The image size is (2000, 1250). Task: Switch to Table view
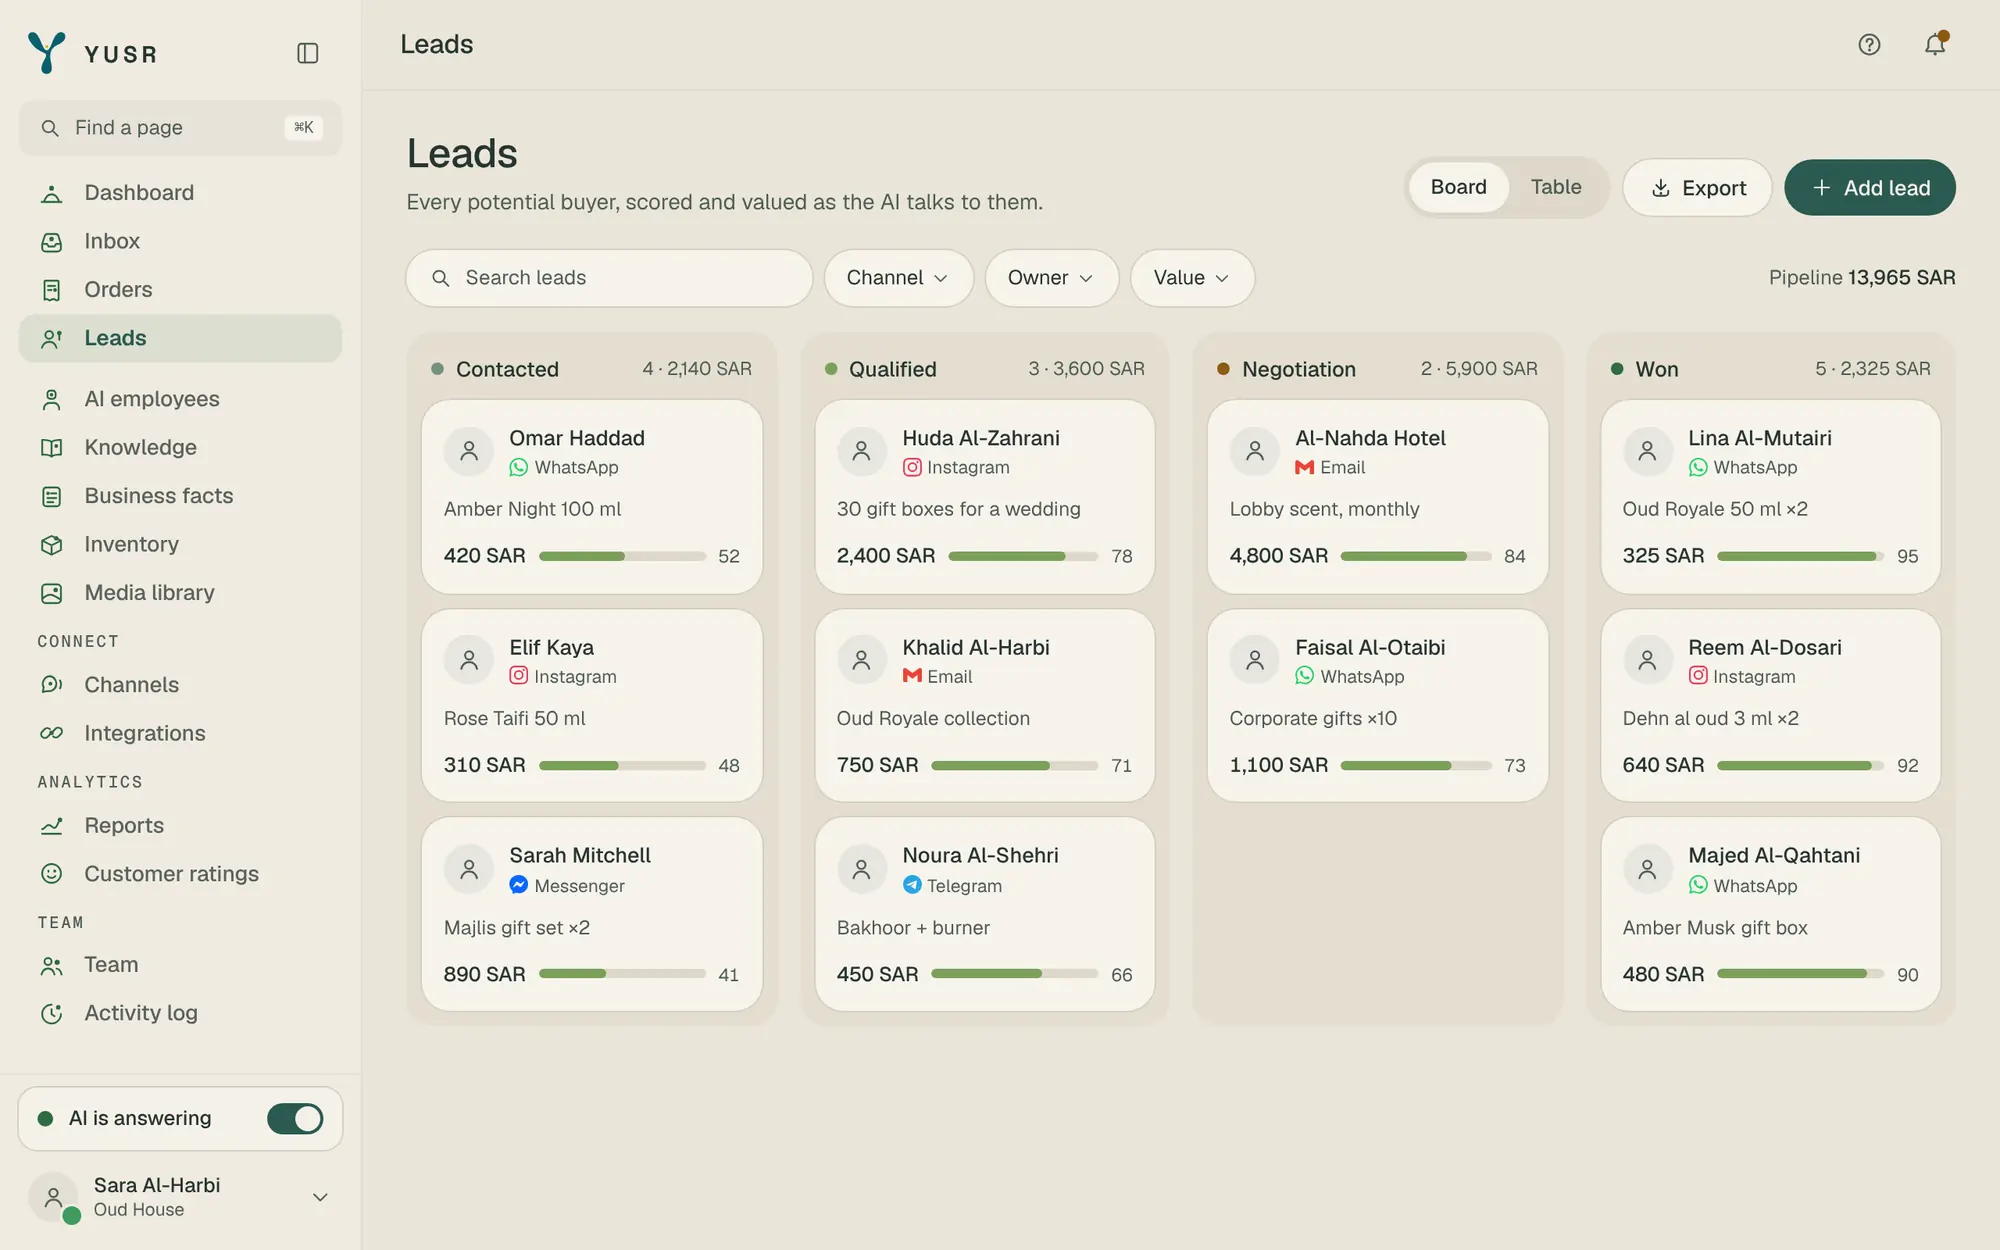click(1556, 188)
